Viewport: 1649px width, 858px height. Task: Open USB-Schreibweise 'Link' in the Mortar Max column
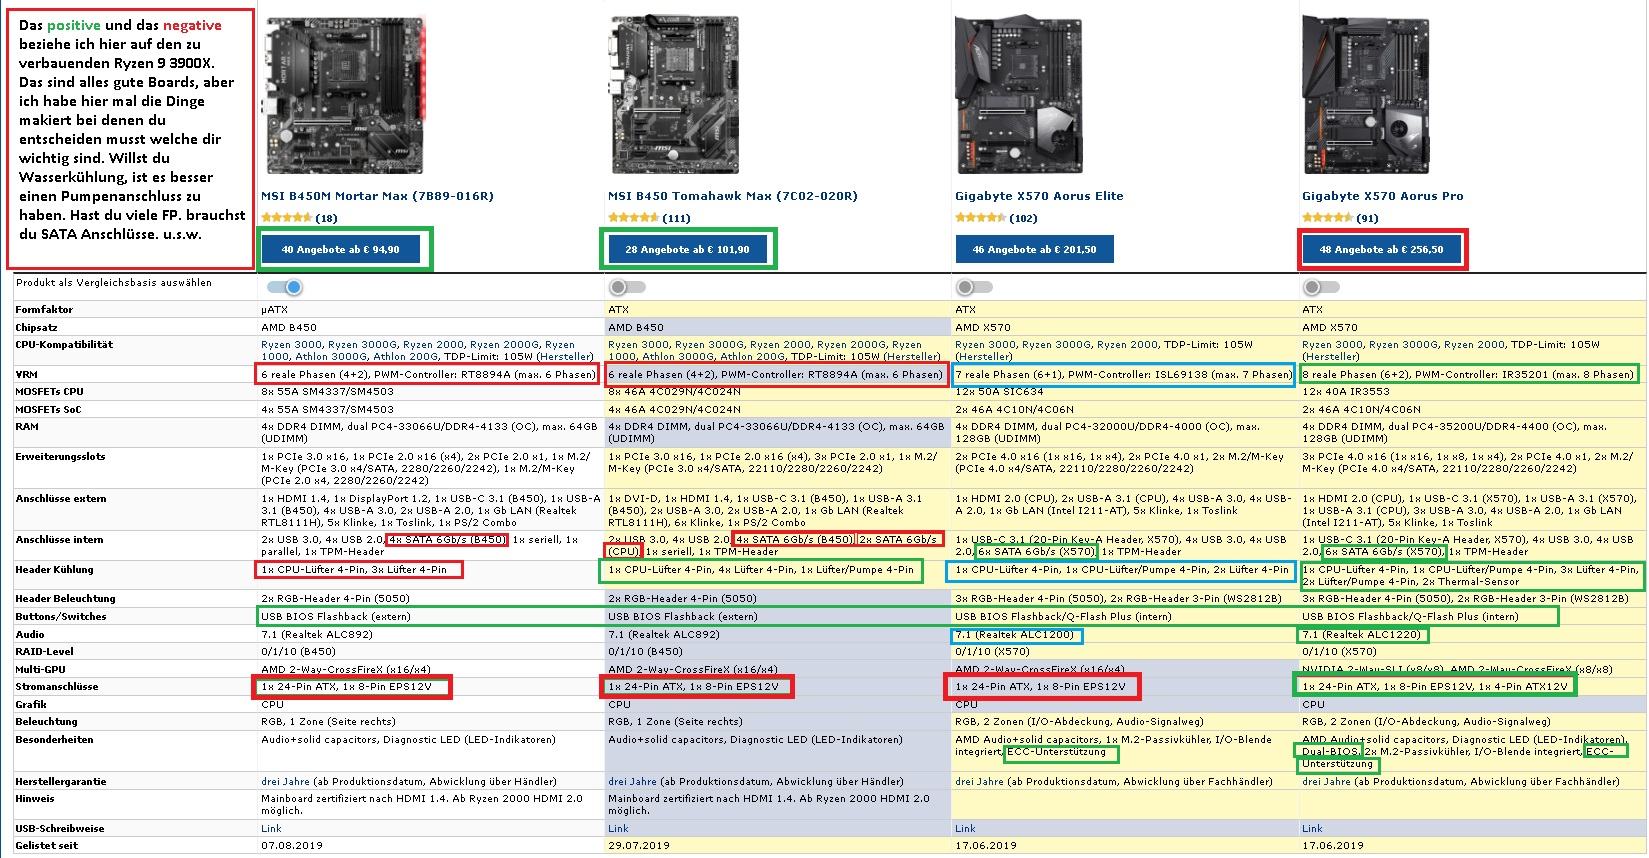(x=271, y=829)
